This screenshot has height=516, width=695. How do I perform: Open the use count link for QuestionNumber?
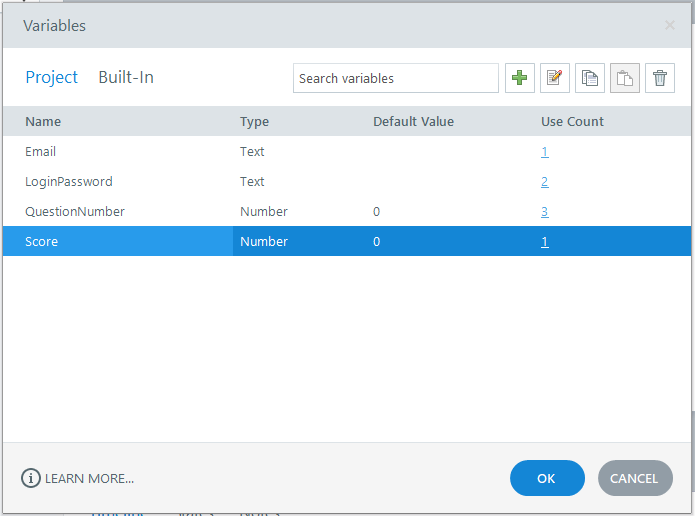pyautogui.click(x=545, y=212)
